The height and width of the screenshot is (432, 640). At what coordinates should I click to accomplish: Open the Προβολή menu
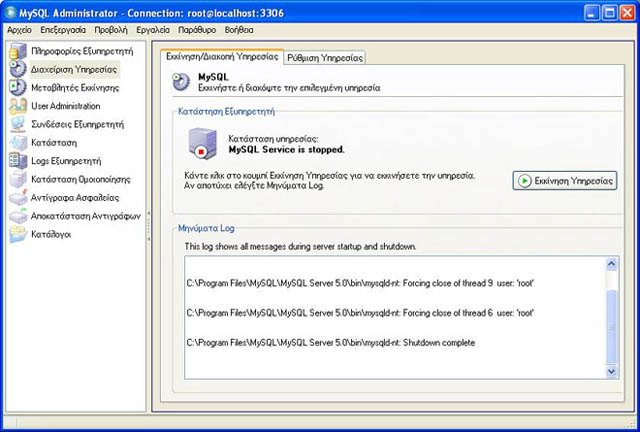click(x=111, y=30)
